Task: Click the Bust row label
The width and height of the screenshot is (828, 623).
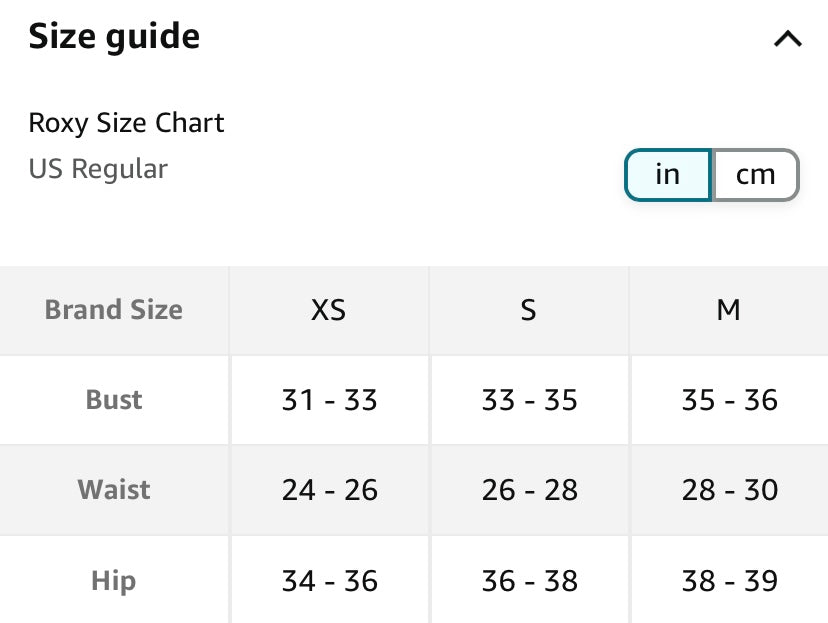Action: [114, 400]
